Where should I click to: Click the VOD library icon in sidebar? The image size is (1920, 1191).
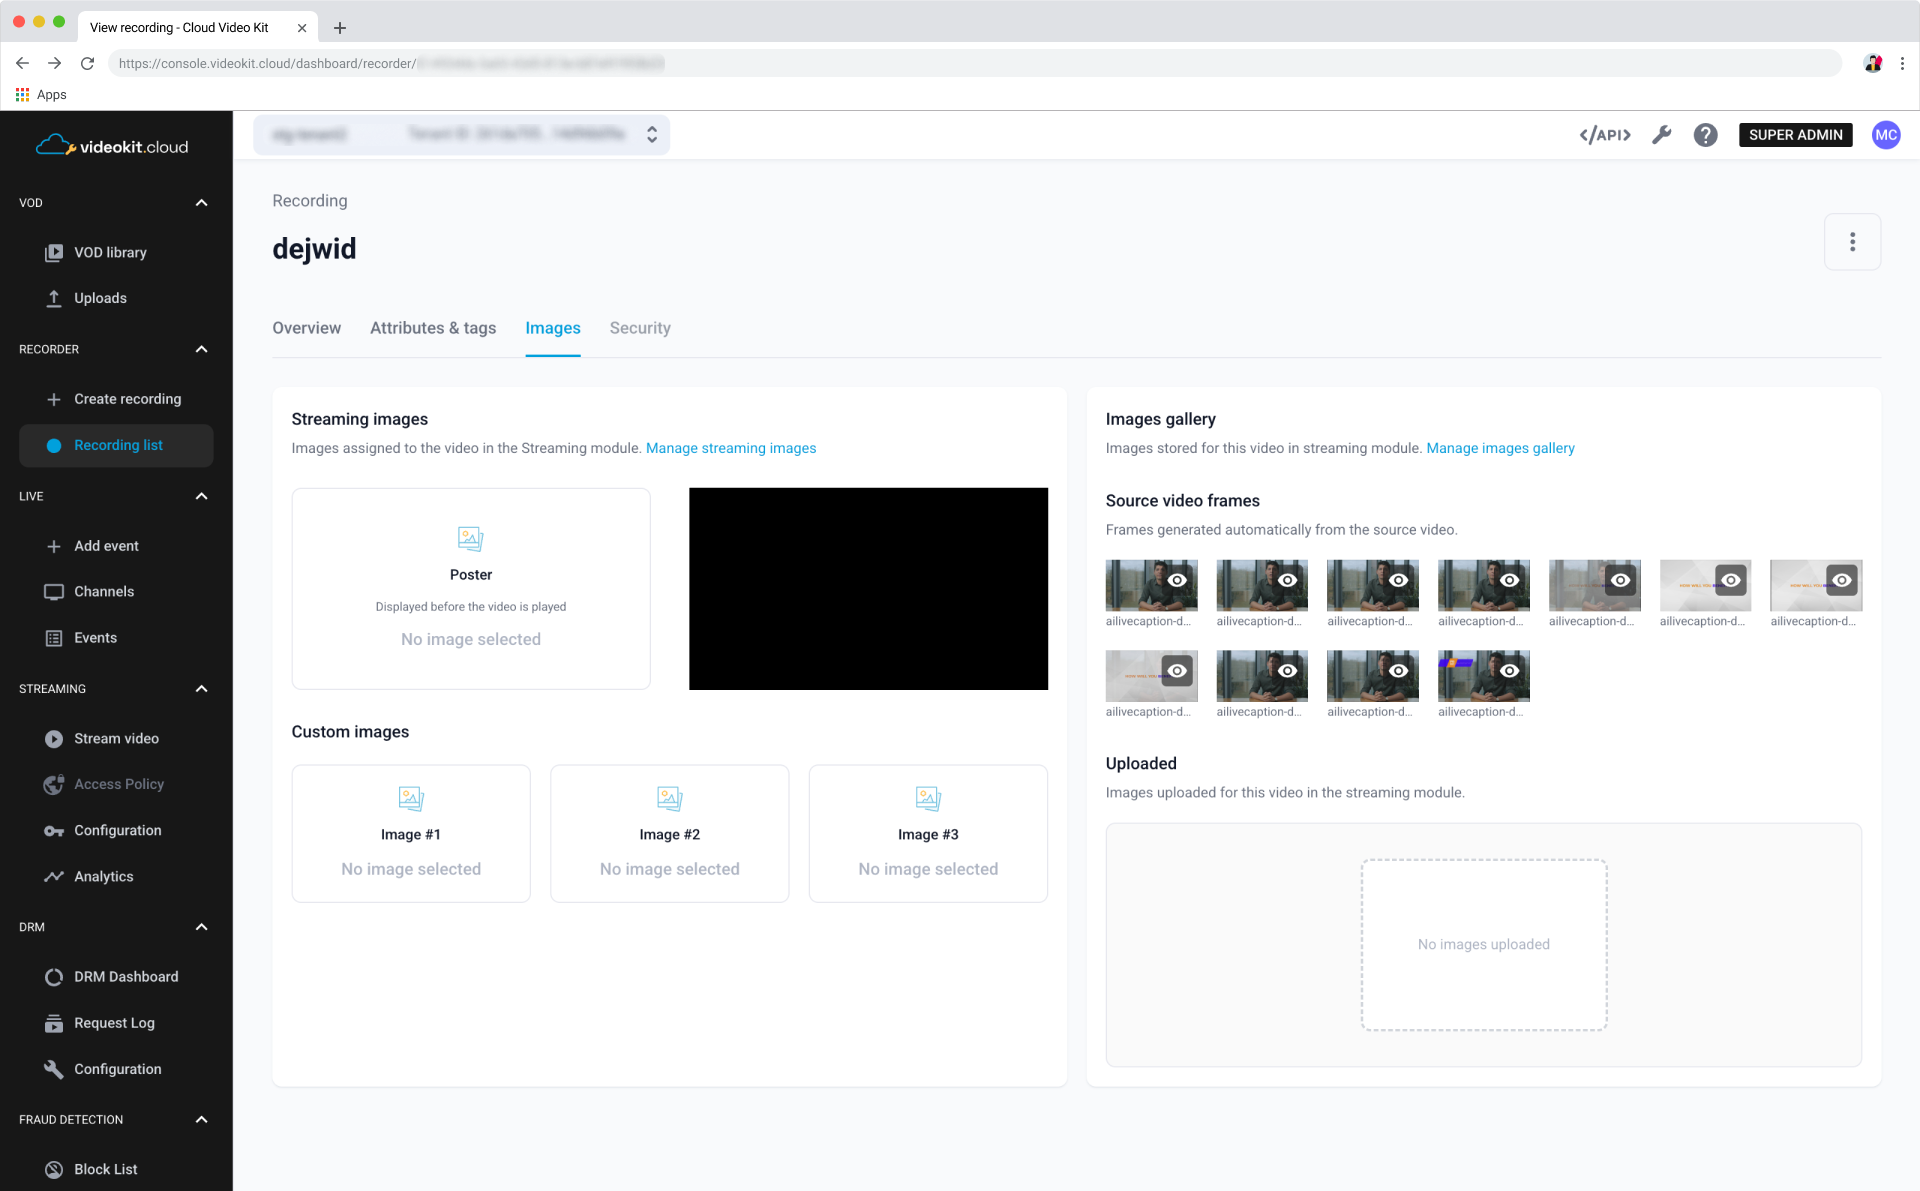[54, 253]
